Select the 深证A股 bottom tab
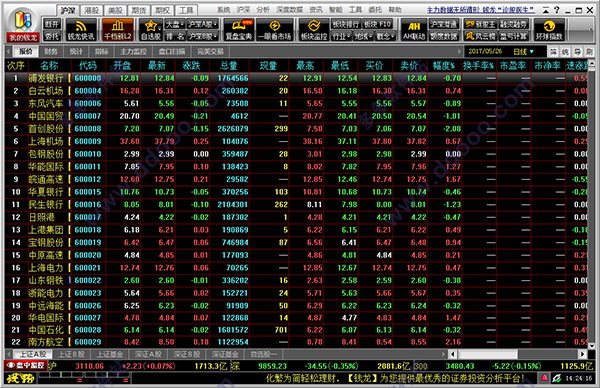This screenshot has height=388, width=600. click(148, 354)
